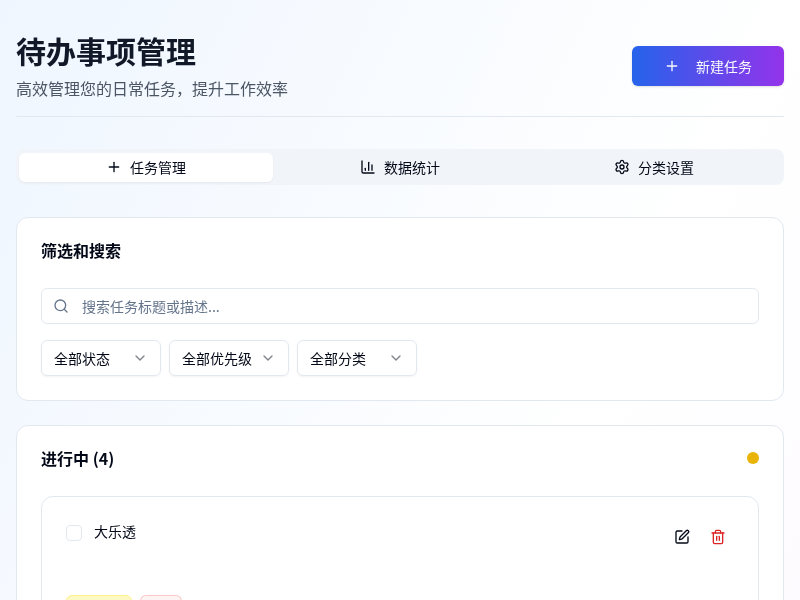The width and height of the screenshot is (800, 600).
Task: Switch to the 分类设置 tab
Action: [x=654, y=168]
